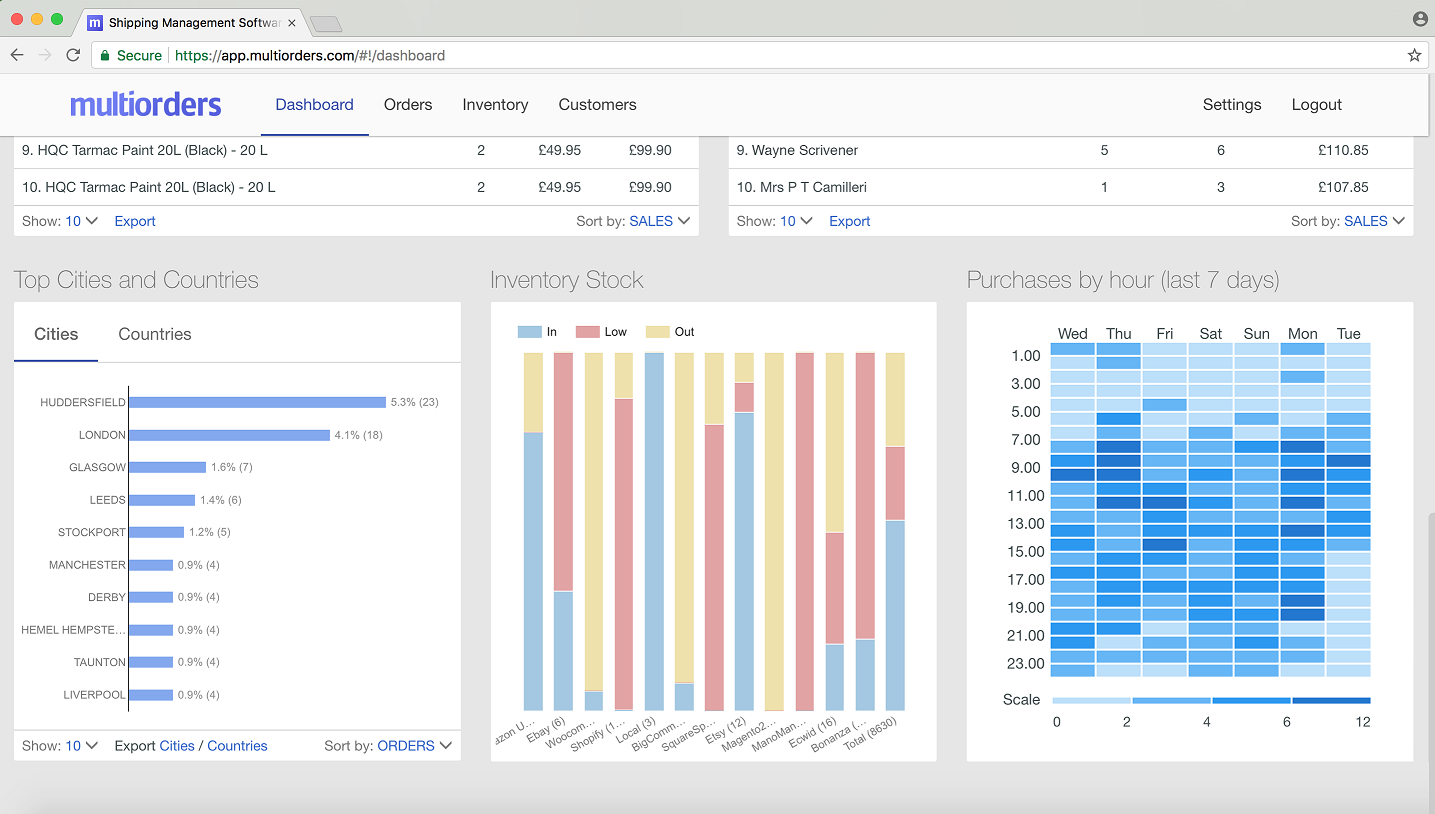The image size is (1435, 814).
Task: Reload the page via refresh icon
Action: pos(72,55)
